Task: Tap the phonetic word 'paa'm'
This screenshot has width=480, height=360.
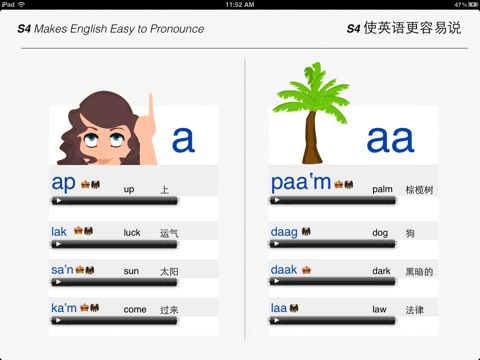Action: click(301, 182)
